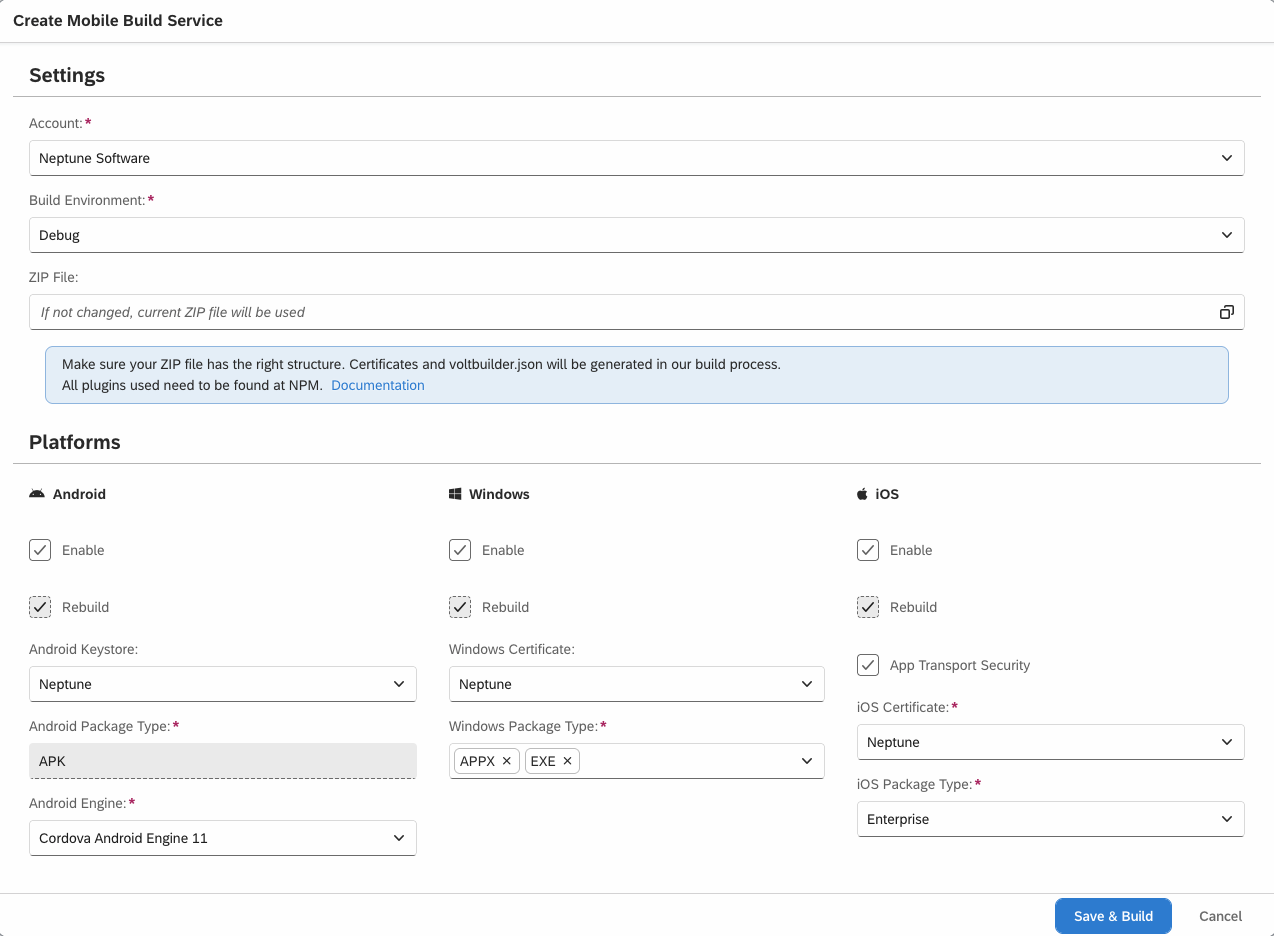Click the Android robot icon
Image resolution: width=1274 pixels, height=936 pixels.
[x=37, y=494]
